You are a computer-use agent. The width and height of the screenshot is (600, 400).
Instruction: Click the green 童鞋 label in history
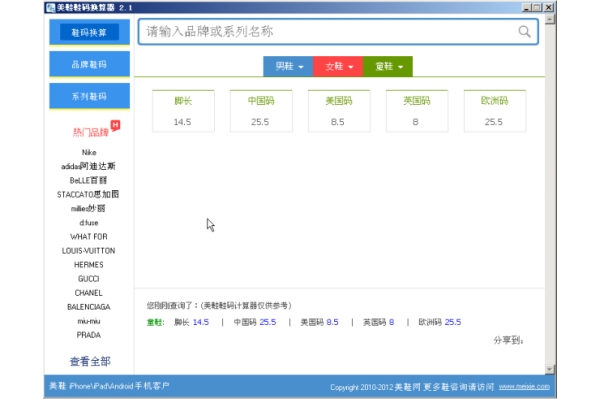[155, 322]
